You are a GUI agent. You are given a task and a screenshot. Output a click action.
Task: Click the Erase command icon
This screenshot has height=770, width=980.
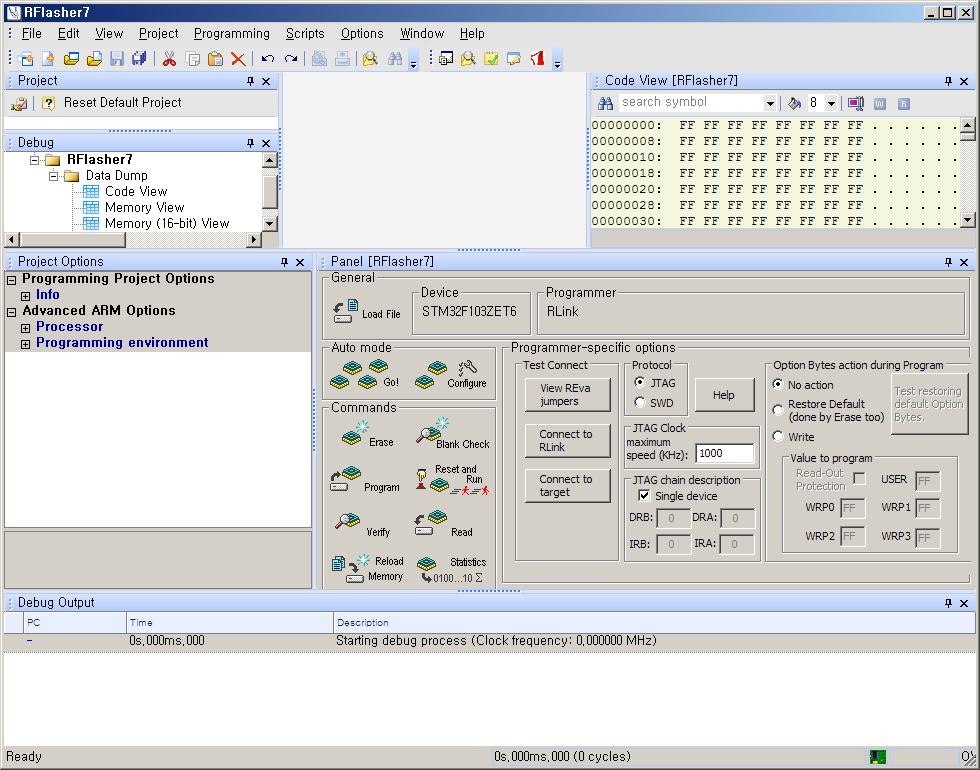(x=355, y=433)
